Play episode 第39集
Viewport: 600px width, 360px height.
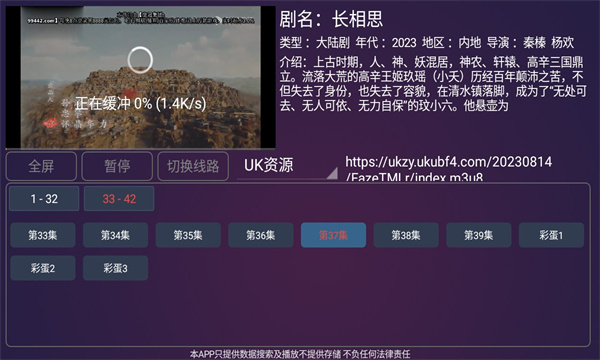479,235
